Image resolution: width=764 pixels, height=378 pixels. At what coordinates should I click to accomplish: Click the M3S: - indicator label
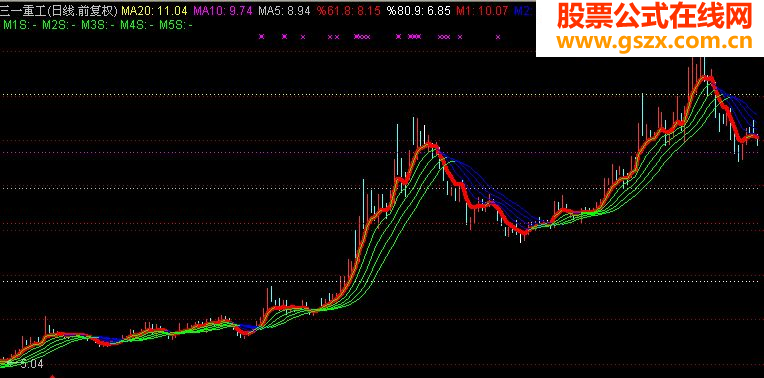(x=97, y=25)
